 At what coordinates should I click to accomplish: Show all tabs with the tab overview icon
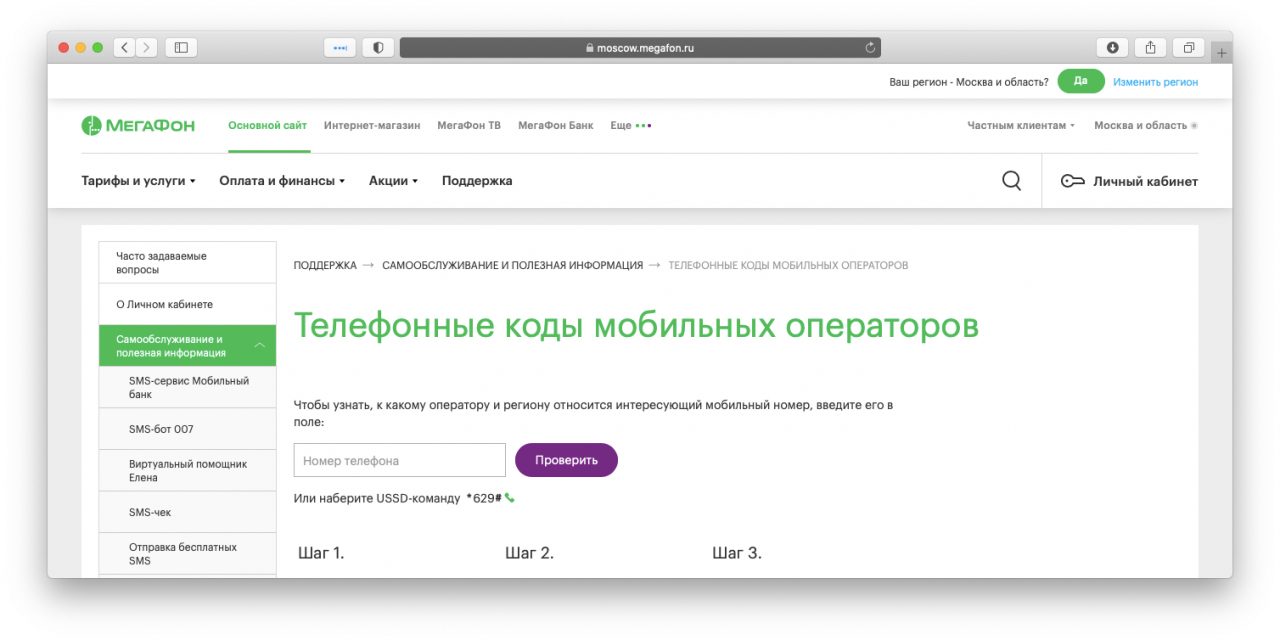click(x=1188, y=46)
